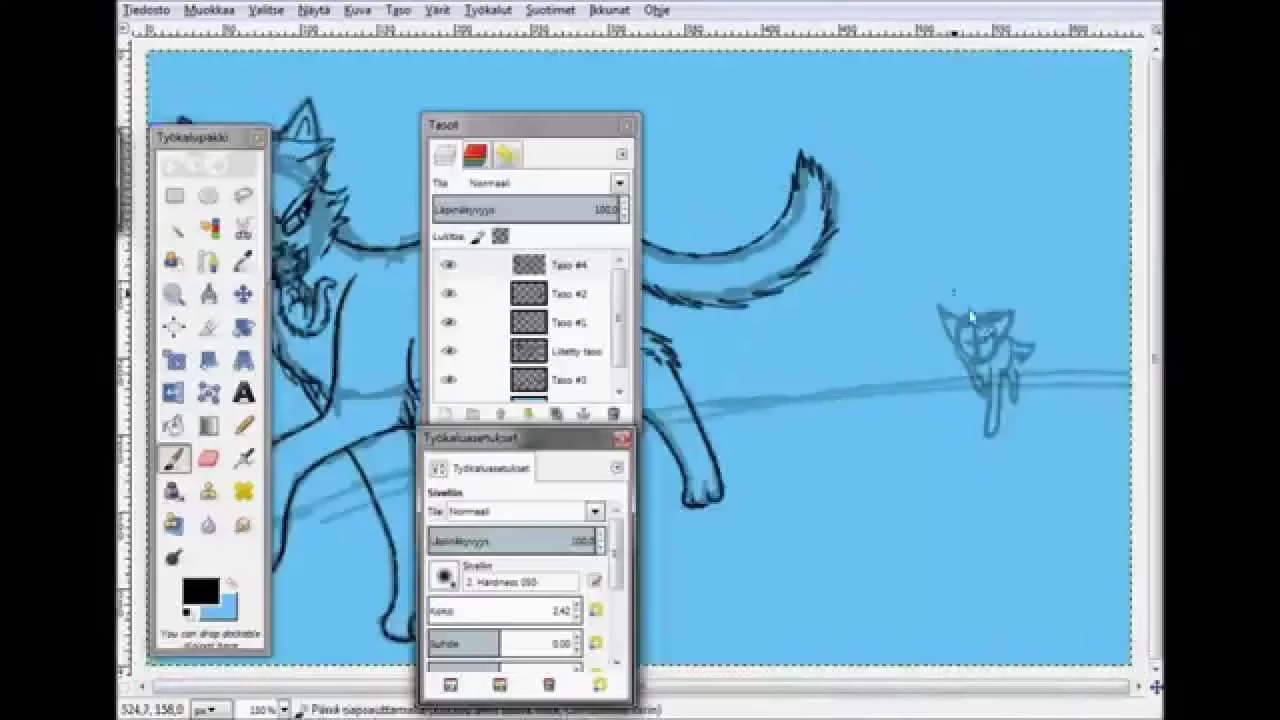
Task: Anchor the floating layer in Tasot panel
Action: tap(584, 414)
